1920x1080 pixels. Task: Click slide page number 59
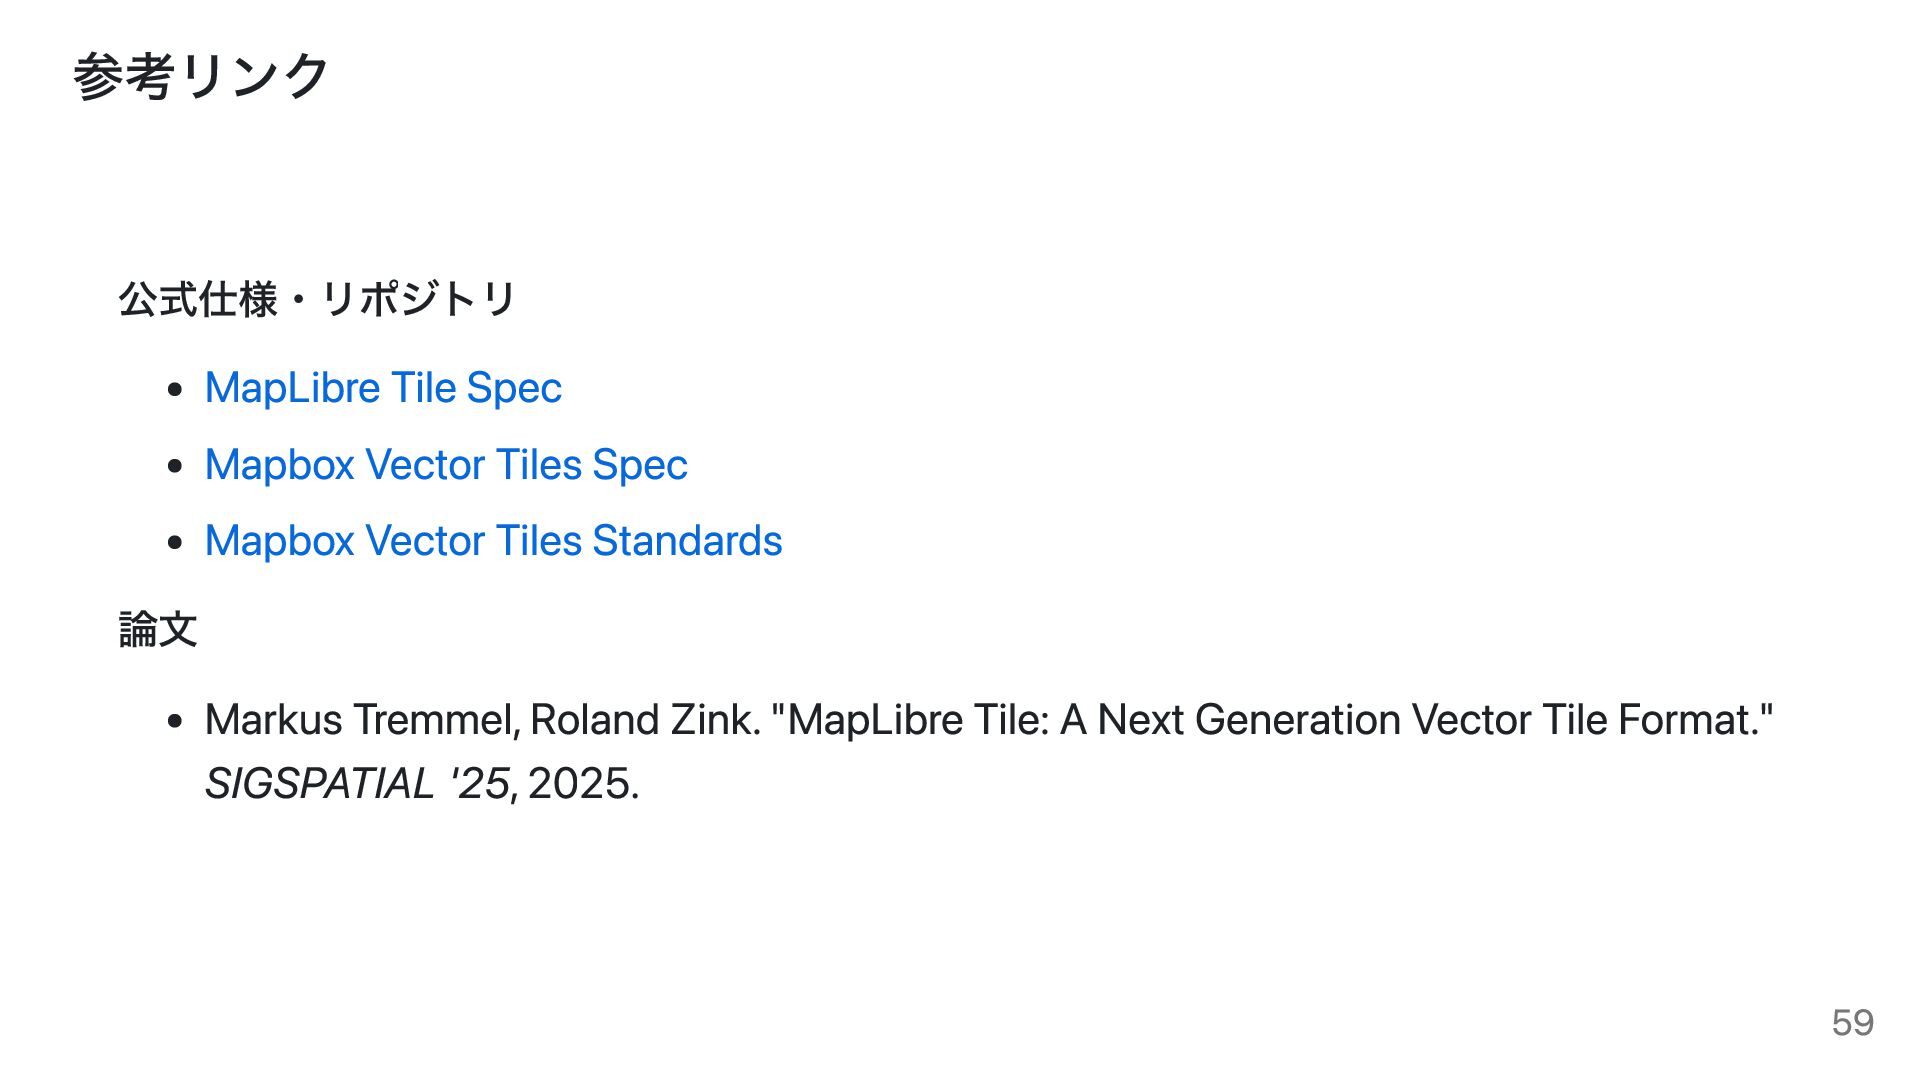(x=1852, y=1023)
